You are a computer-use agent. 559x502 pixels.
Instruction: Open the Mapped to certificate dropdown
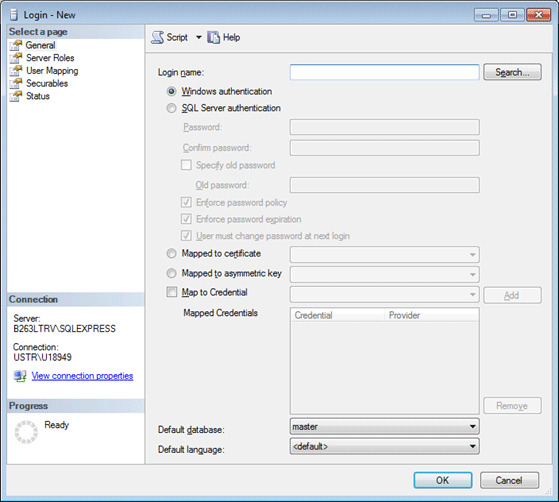472,255
